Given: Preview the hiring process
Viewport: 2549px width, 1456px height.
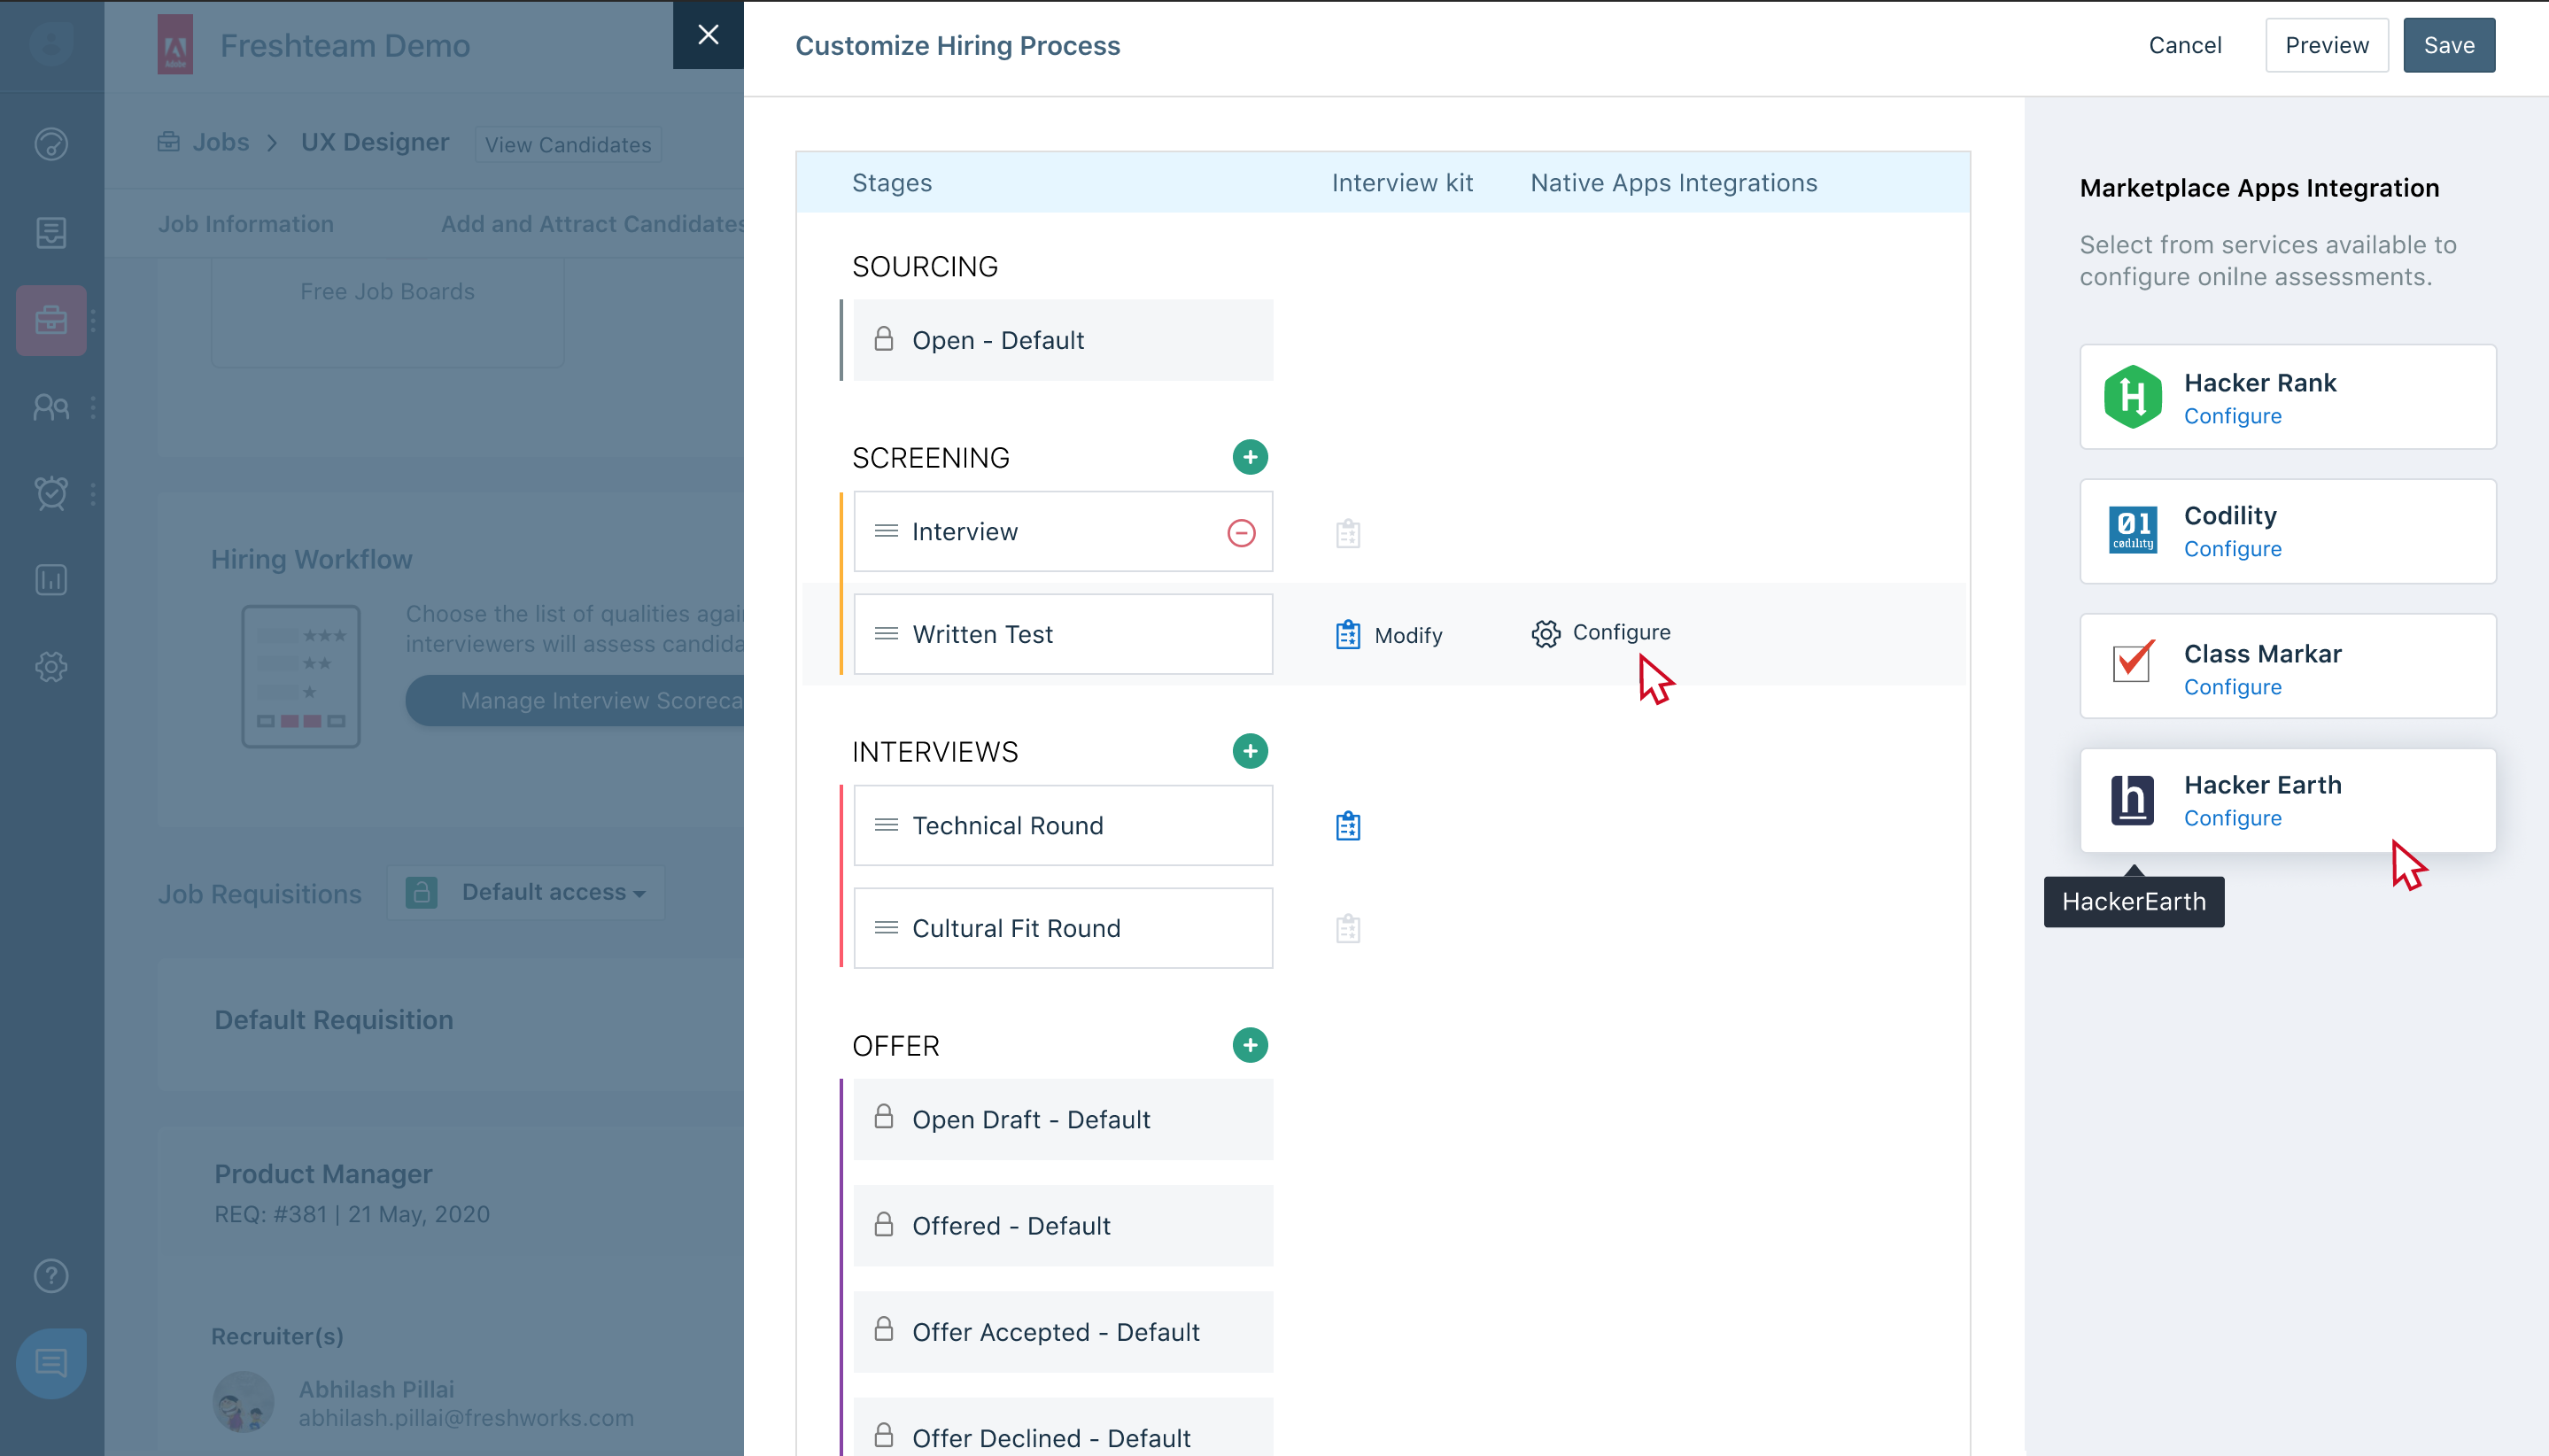Looking at the screenshot, I should point(2326,45).
